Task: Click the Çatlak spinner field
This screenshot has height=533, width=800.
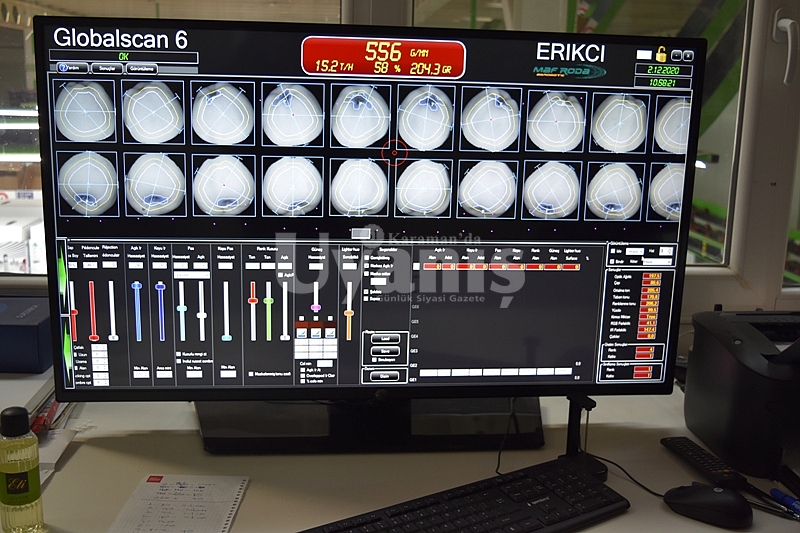Action: pyautogui.click(x=99, y=347)
